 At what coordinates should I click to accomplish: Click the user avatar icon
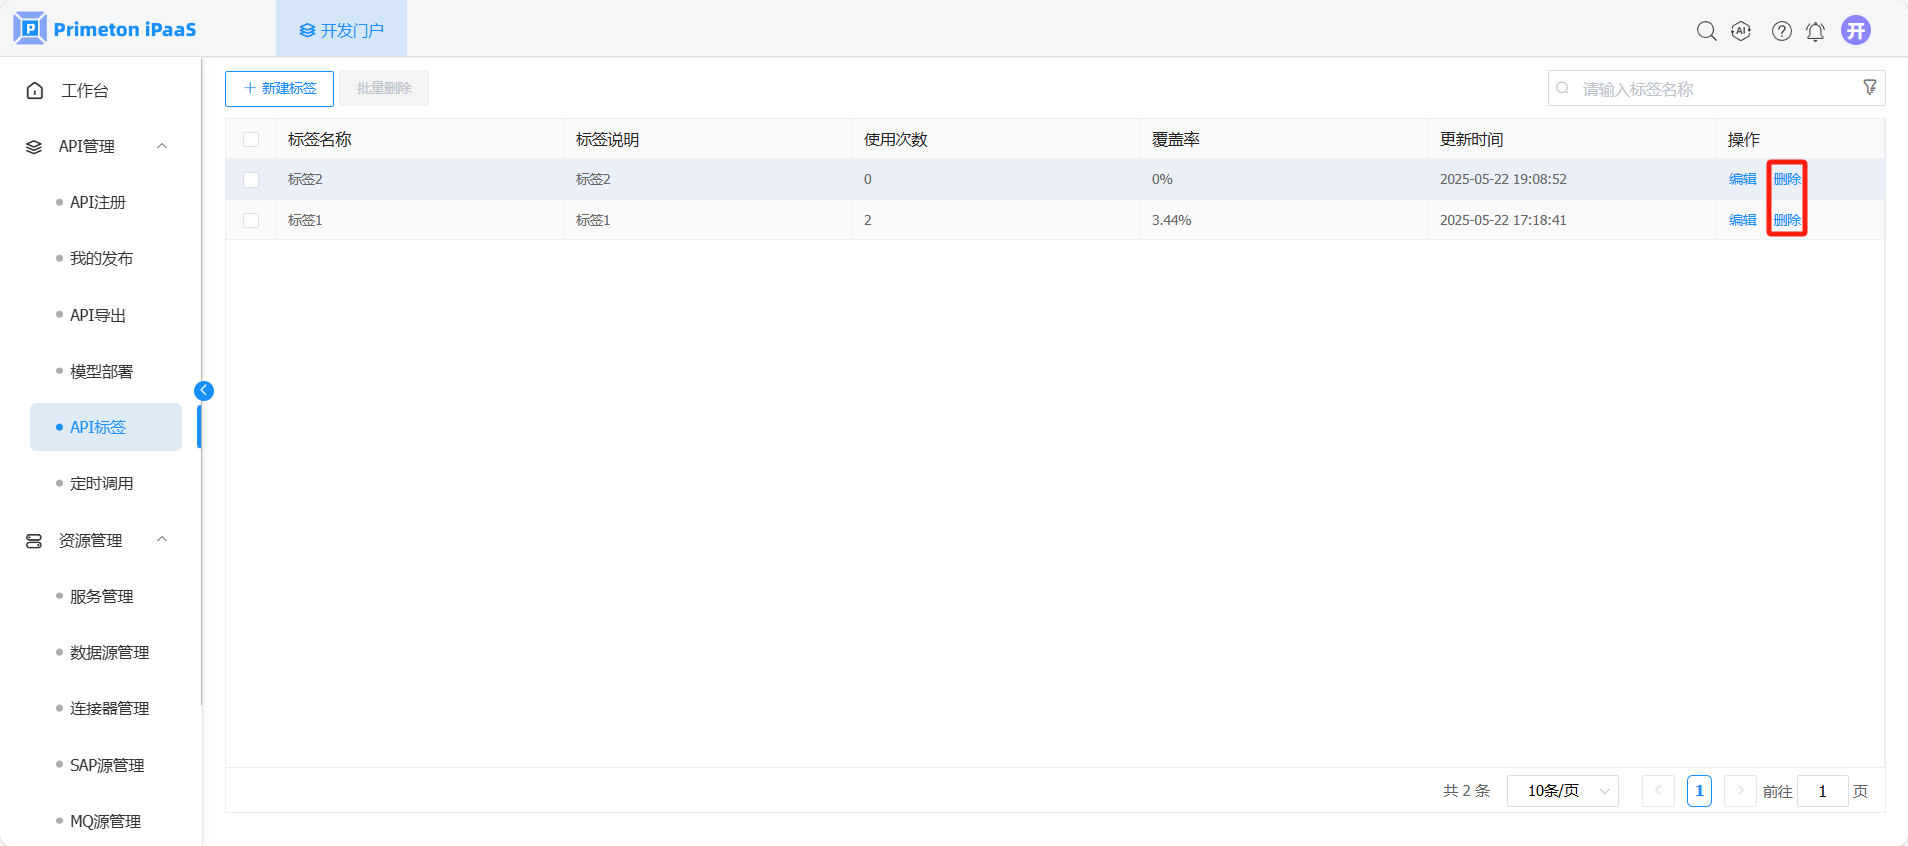pos(1856,30)
